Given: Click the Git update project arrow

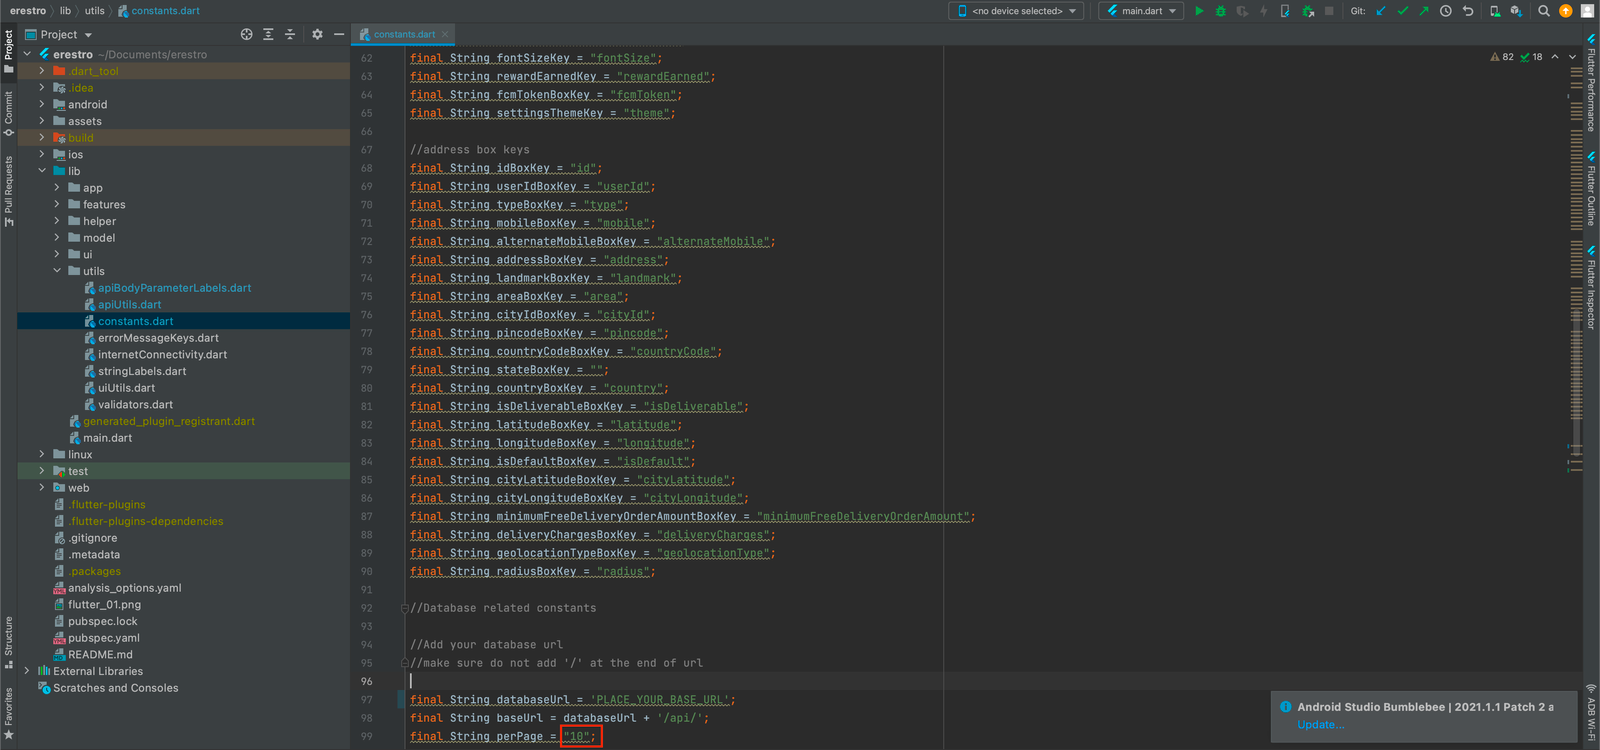Looking at the screenshot, I should pos(1381,11).
